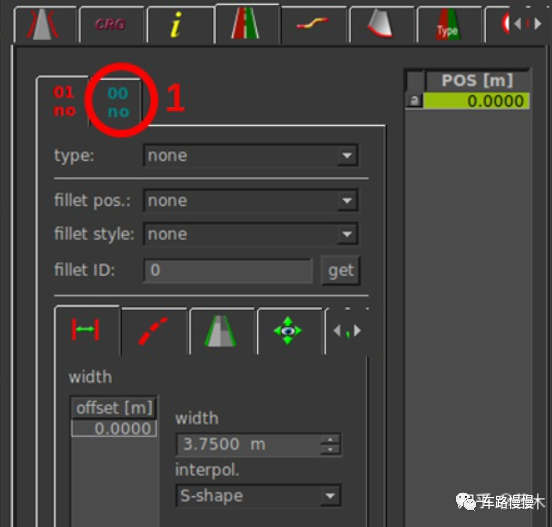Expand the type dropdown
This screenshot has height=527, width=552.
(251, 155)
